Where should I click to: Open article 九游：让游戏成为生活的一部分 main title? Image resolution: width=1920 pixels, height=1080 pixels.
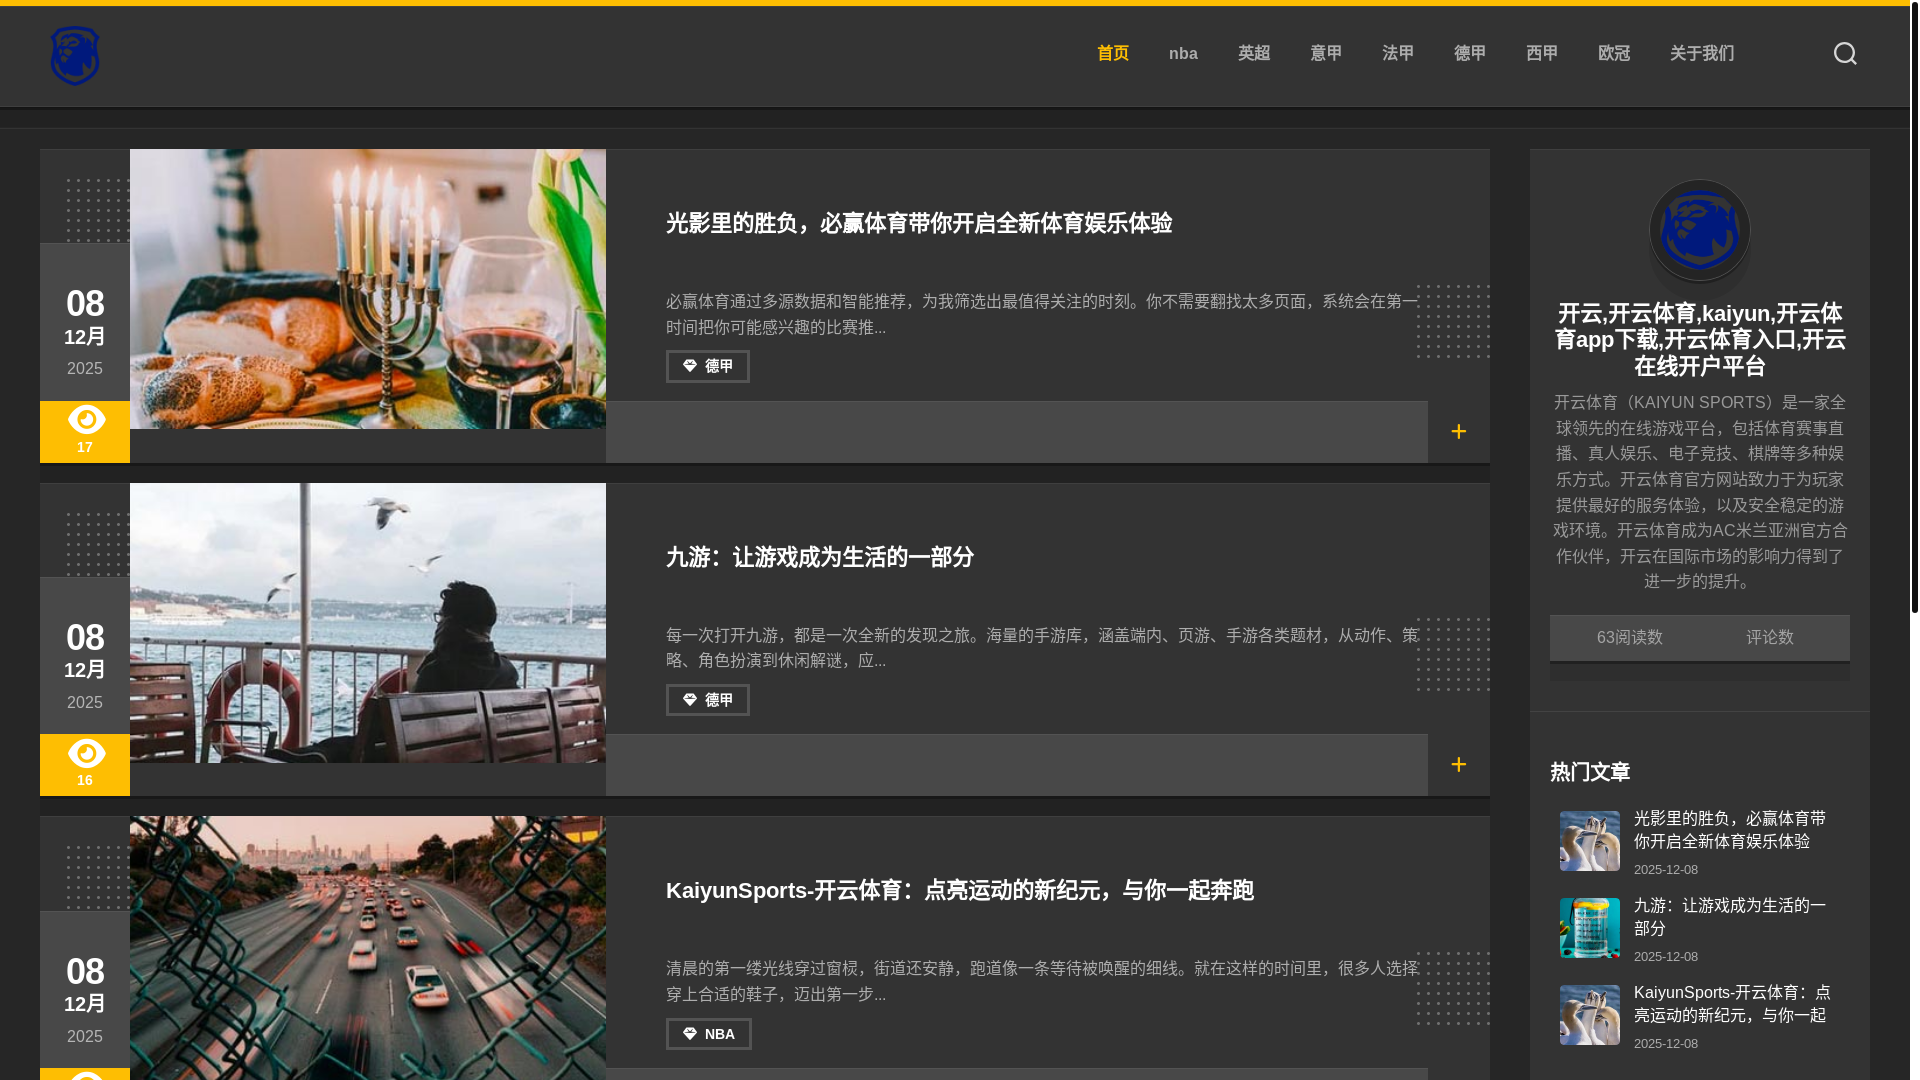click(x=820, y=557)
